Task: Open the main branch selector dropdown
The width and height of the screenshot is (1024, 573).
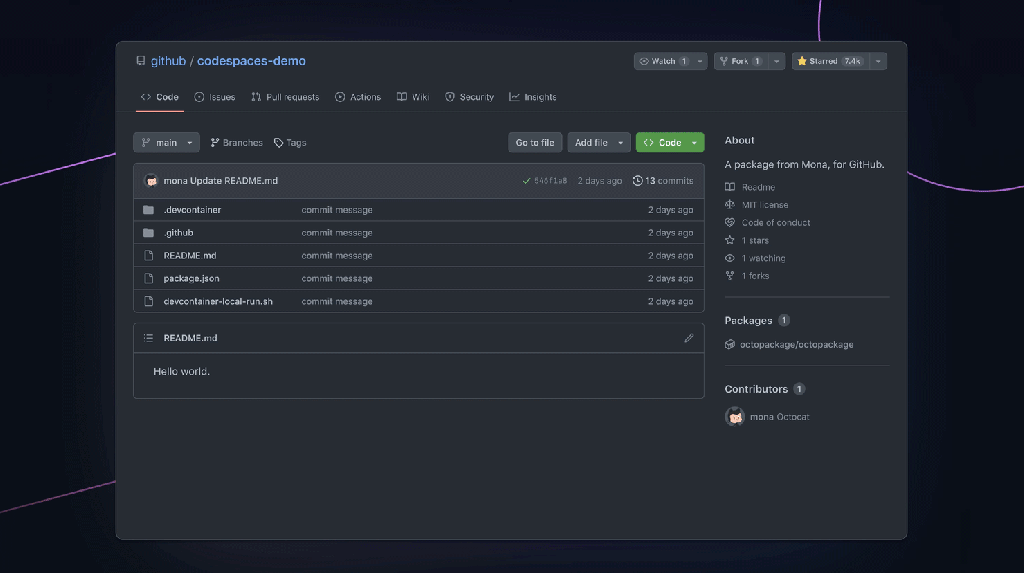Action: [167, 142]
